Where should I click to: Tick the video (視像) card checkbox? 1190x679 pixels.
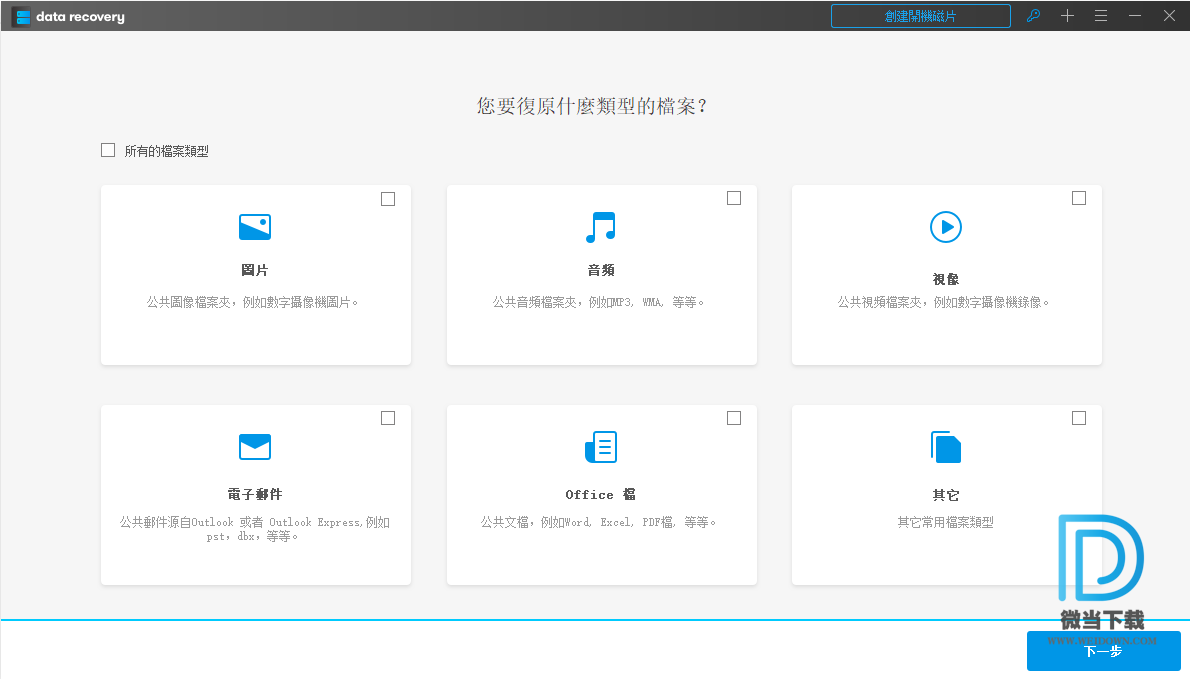1079,198
